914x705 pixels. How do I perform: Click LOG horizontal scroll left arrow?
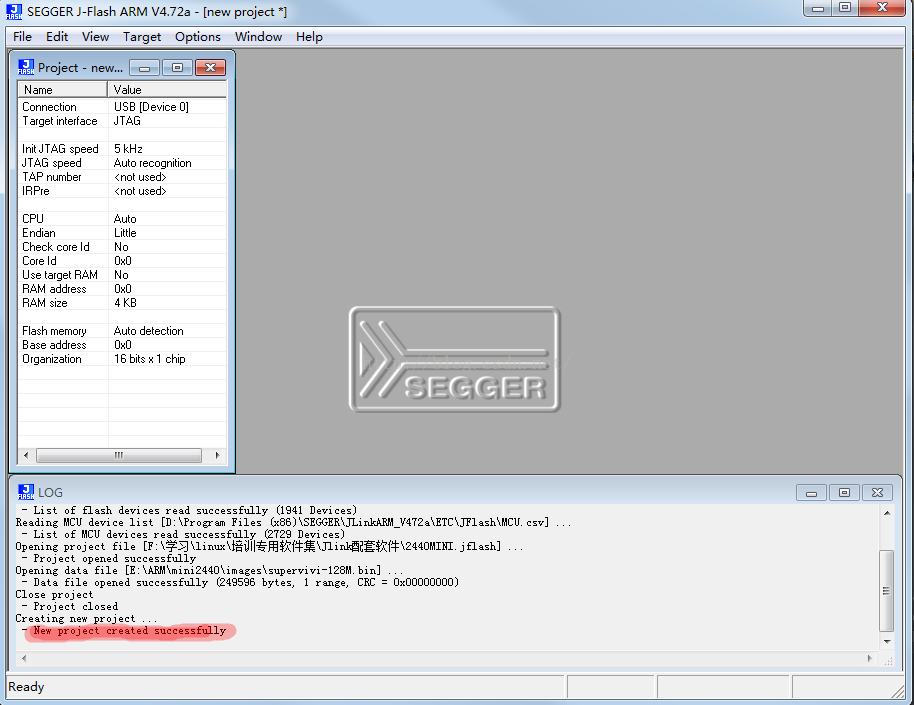coord(23,658)
